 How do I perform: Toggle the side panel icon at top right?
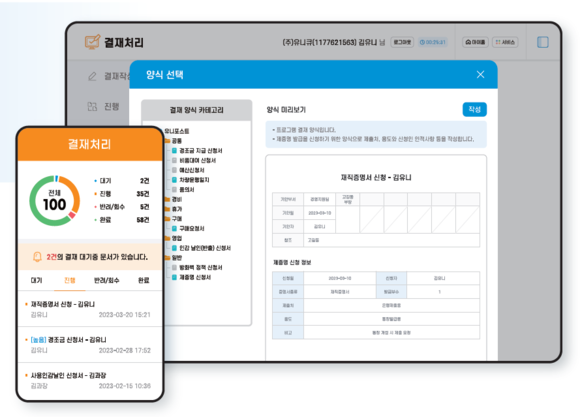click(543, 42)
